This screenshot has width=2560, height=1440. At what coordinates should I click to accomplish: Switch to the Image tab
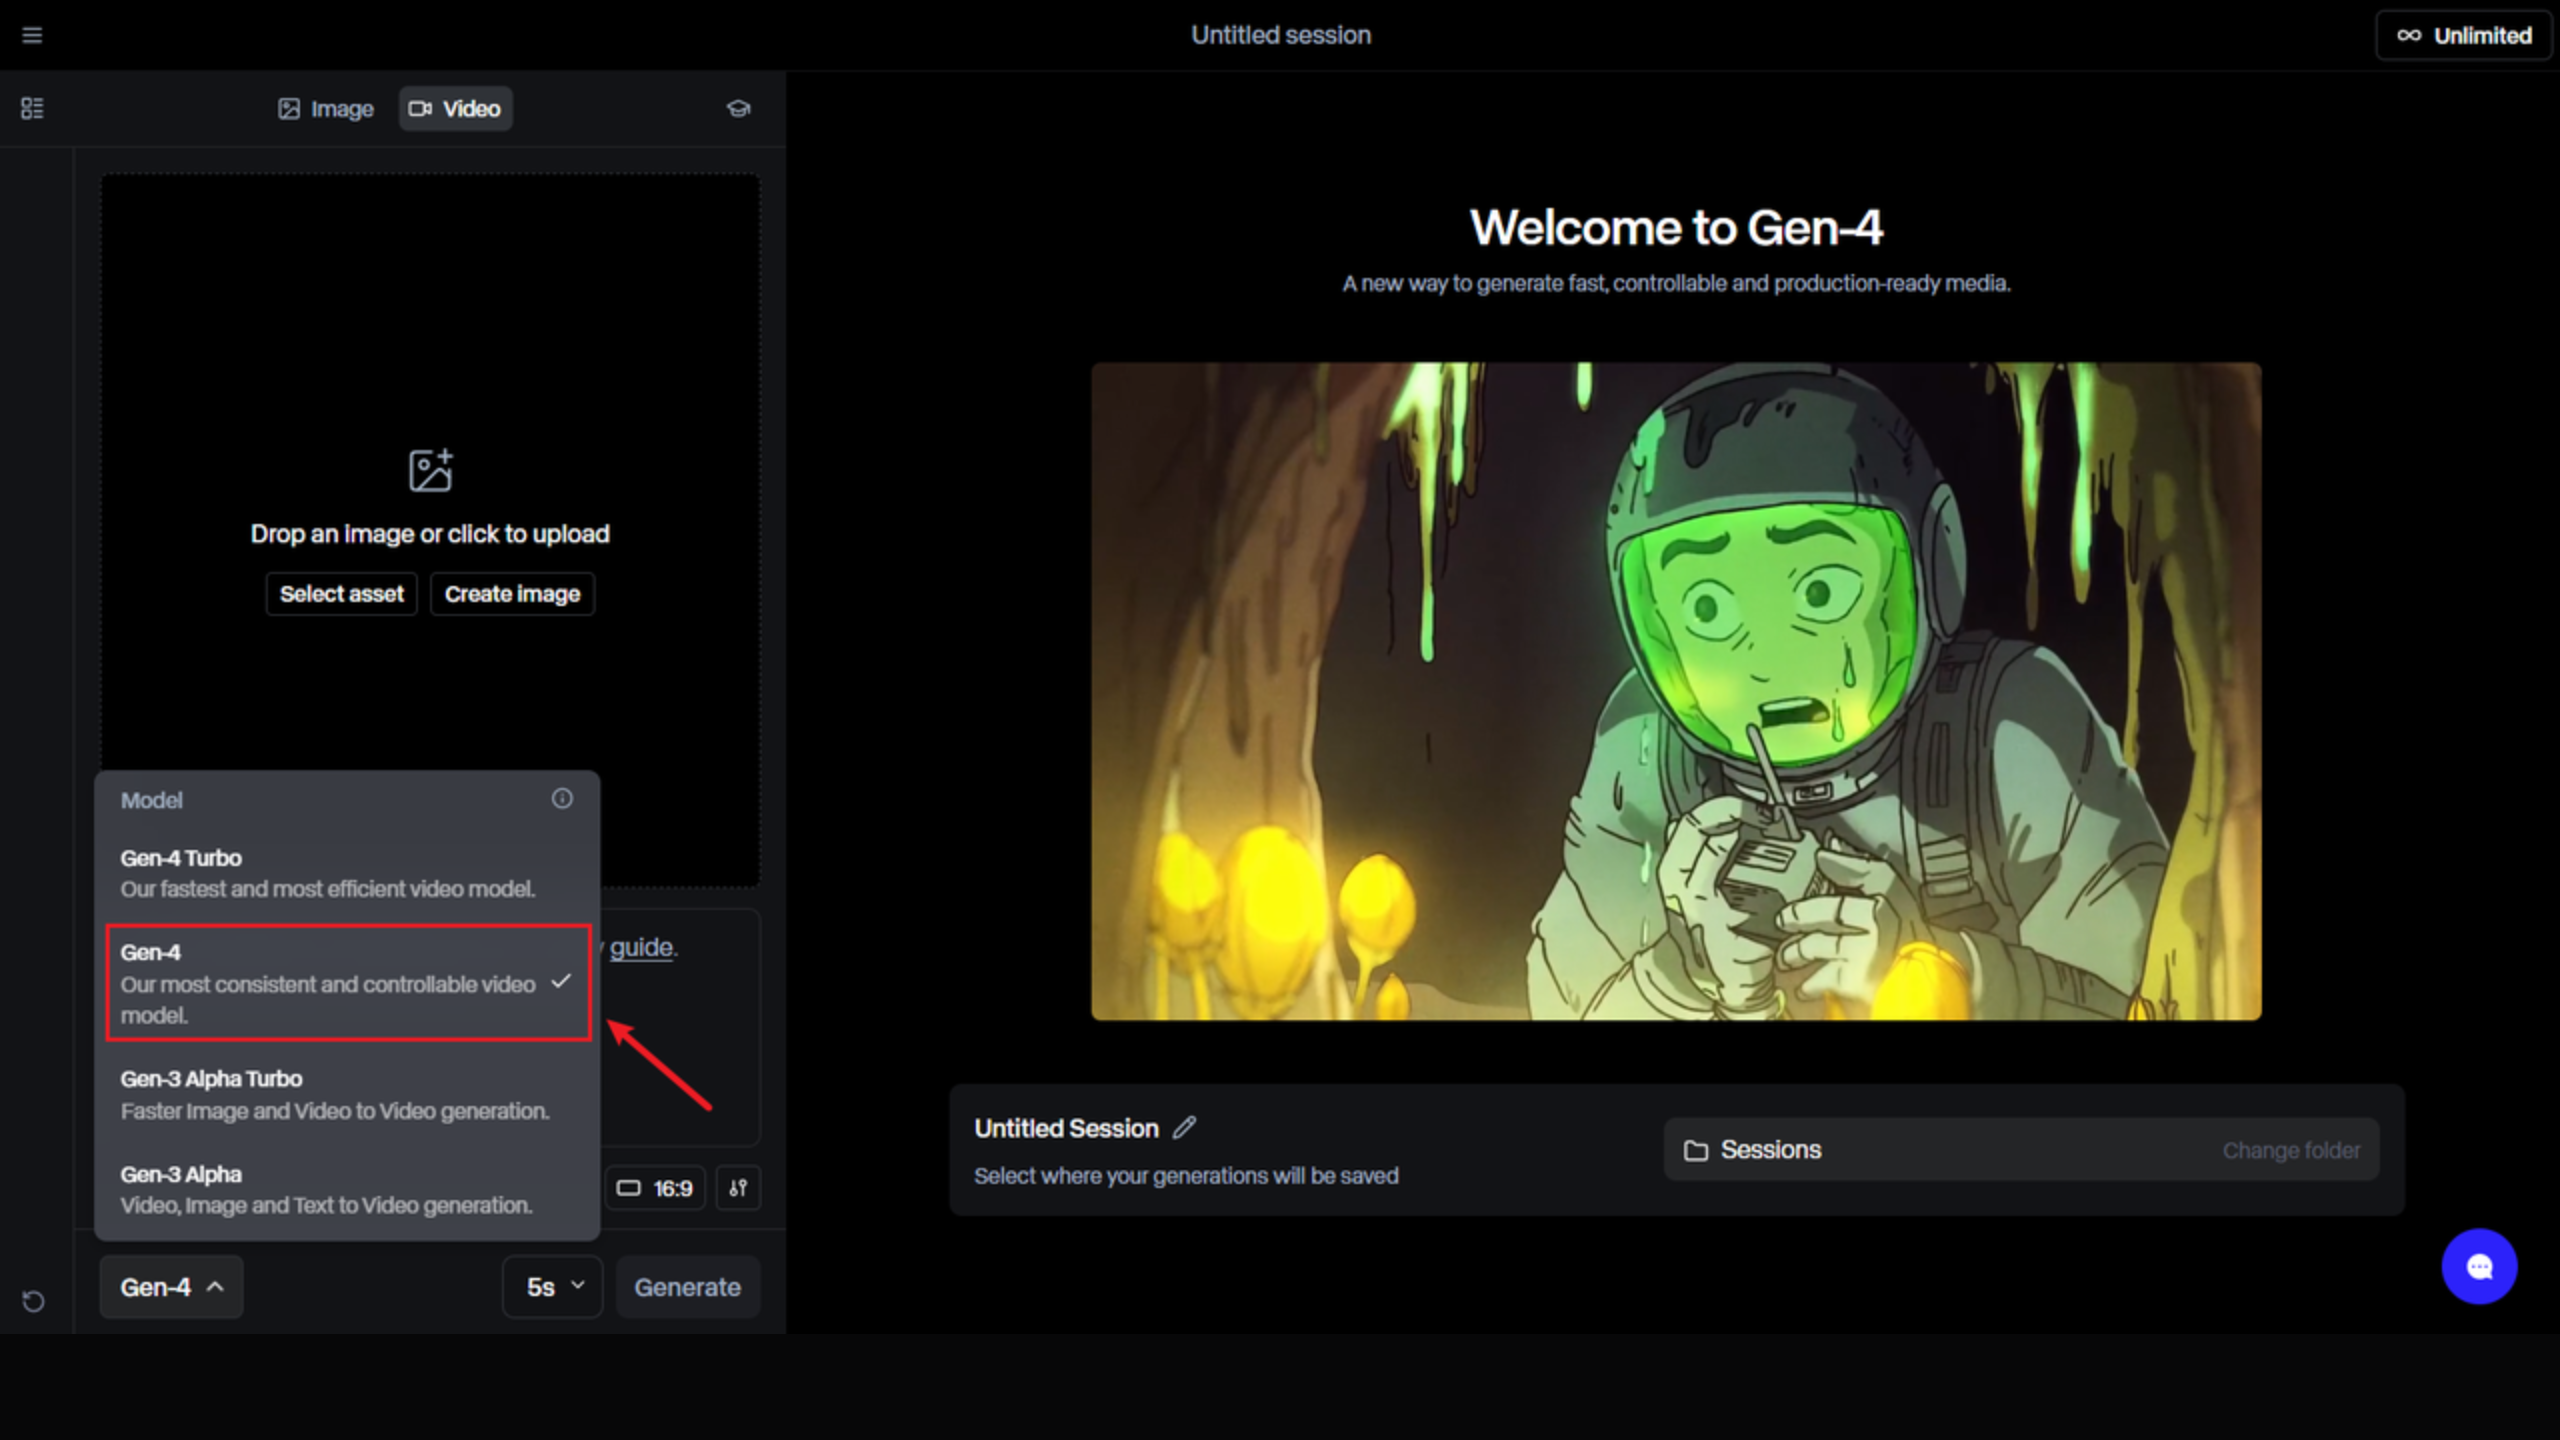coord(326,109)
